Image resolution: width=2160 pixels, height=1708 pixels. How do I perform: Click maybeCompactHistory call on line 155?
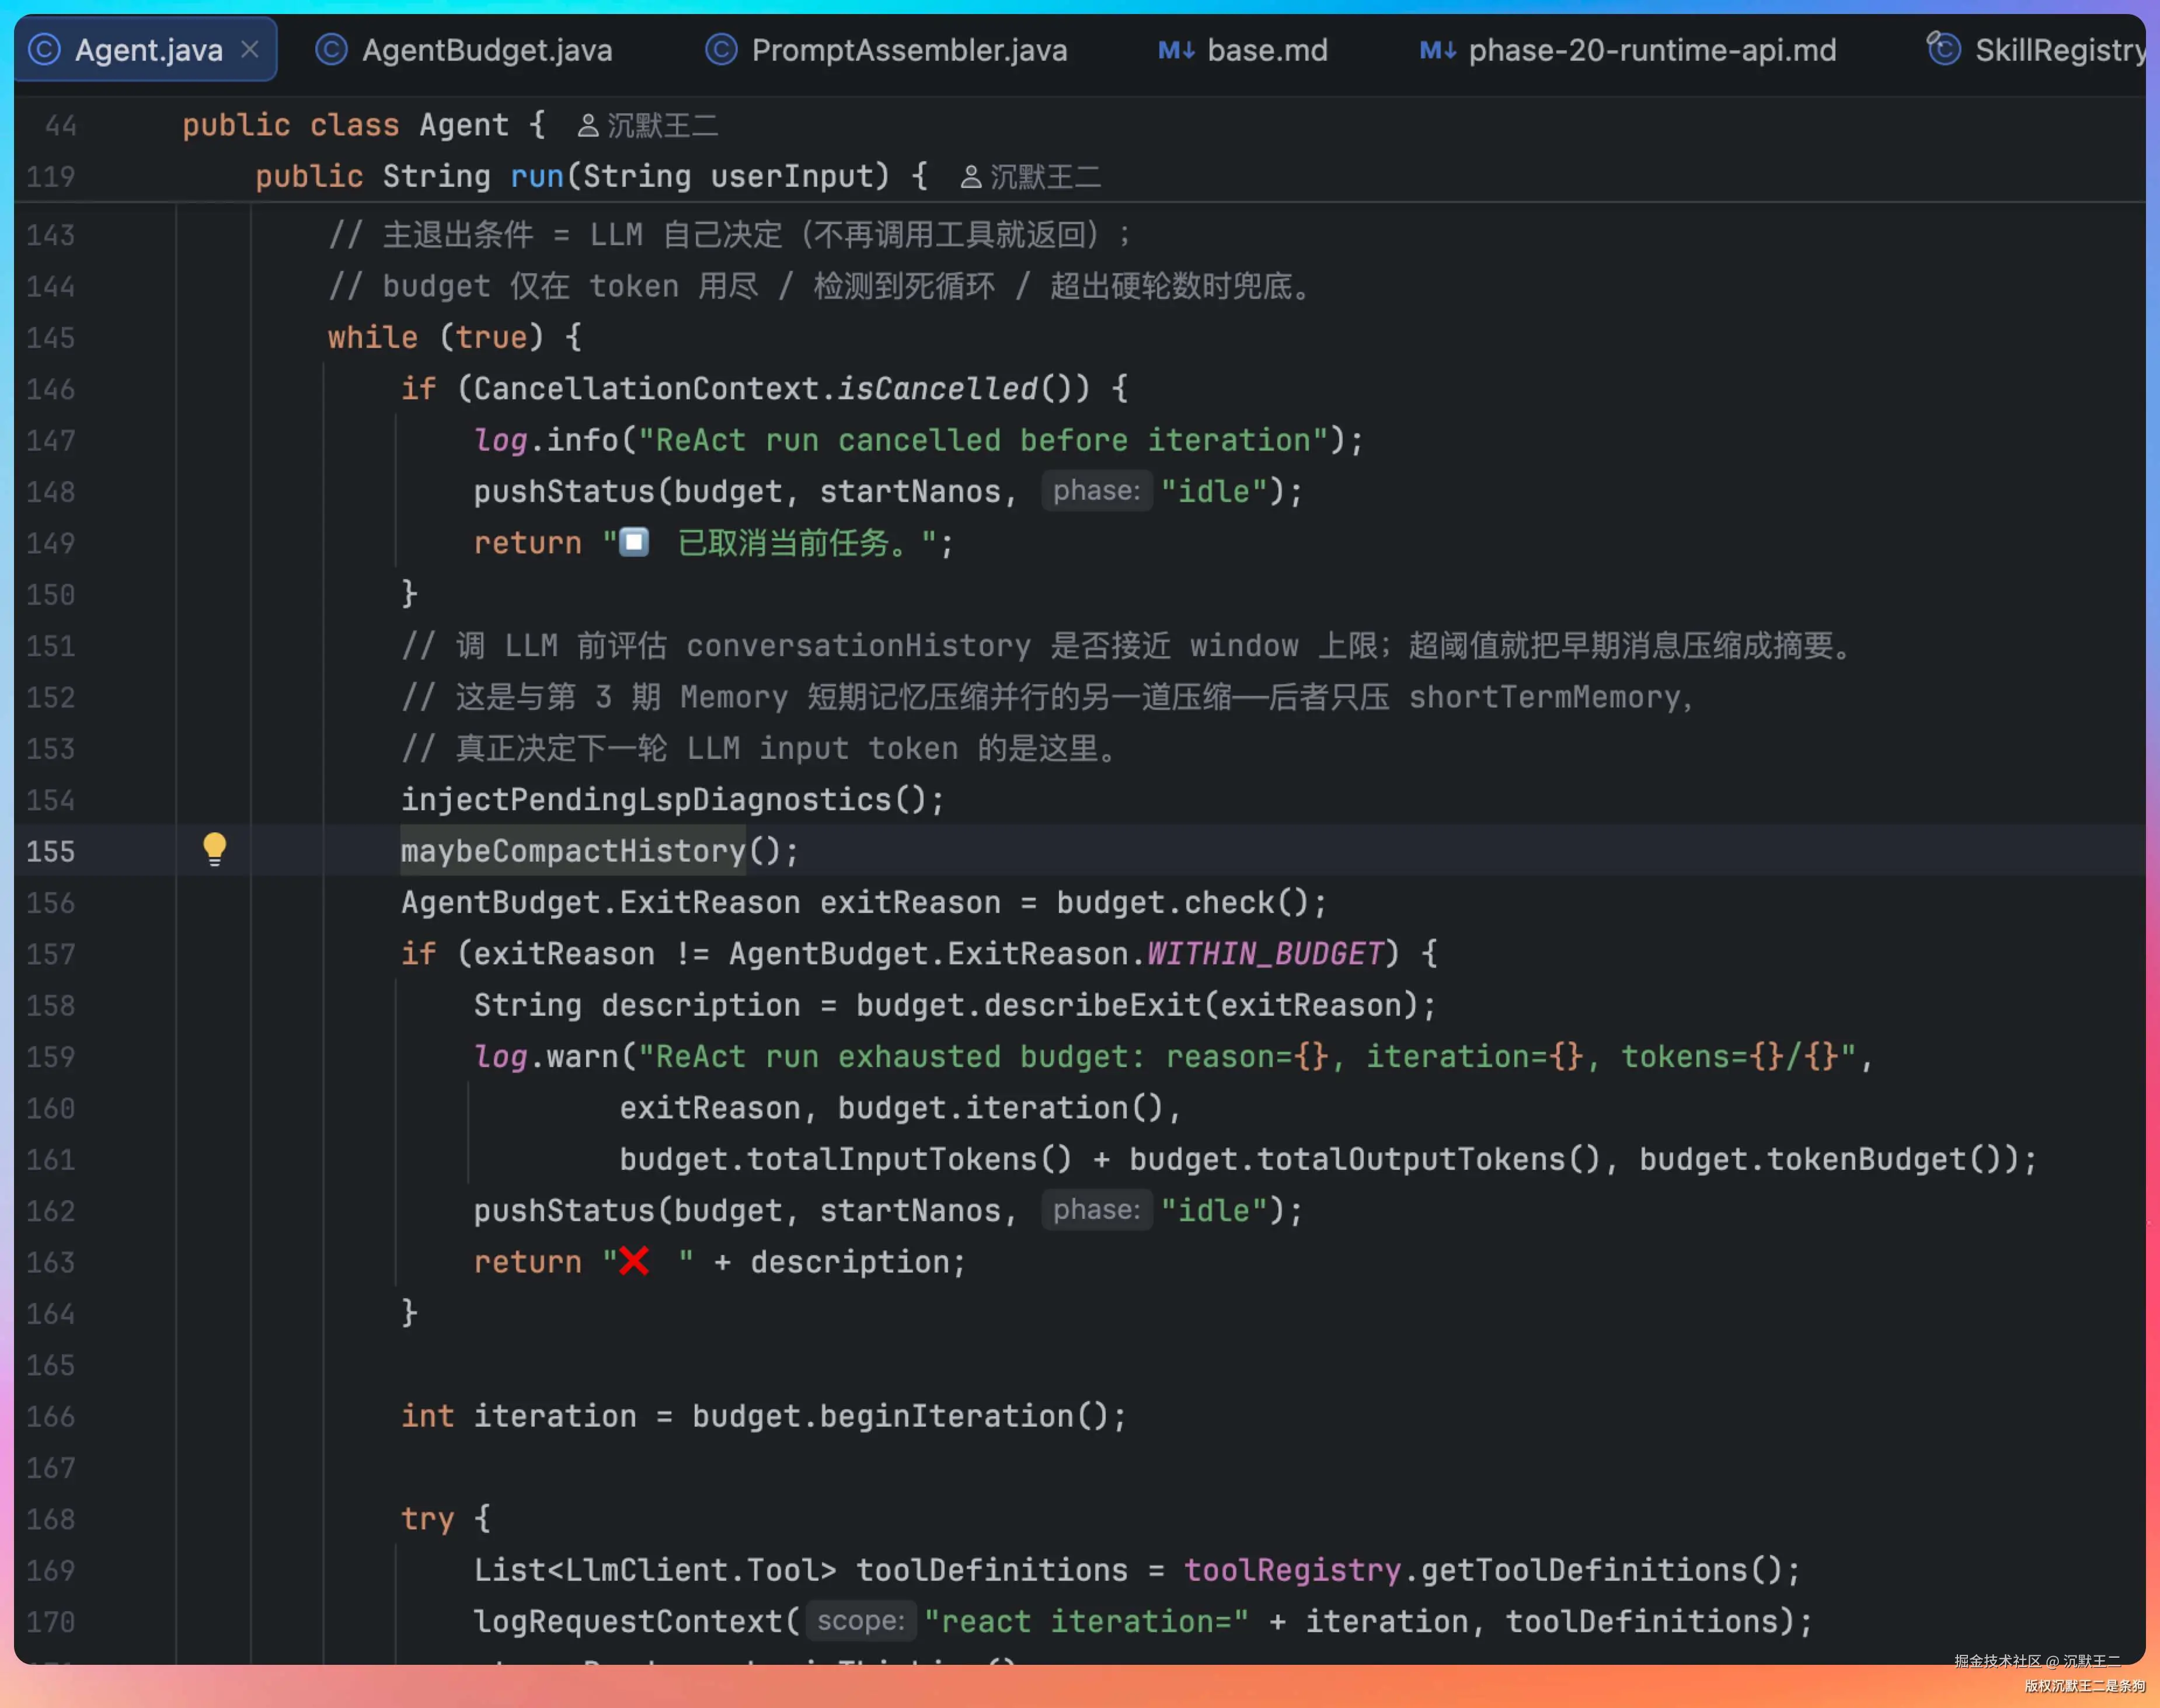[x=574, y=851]
